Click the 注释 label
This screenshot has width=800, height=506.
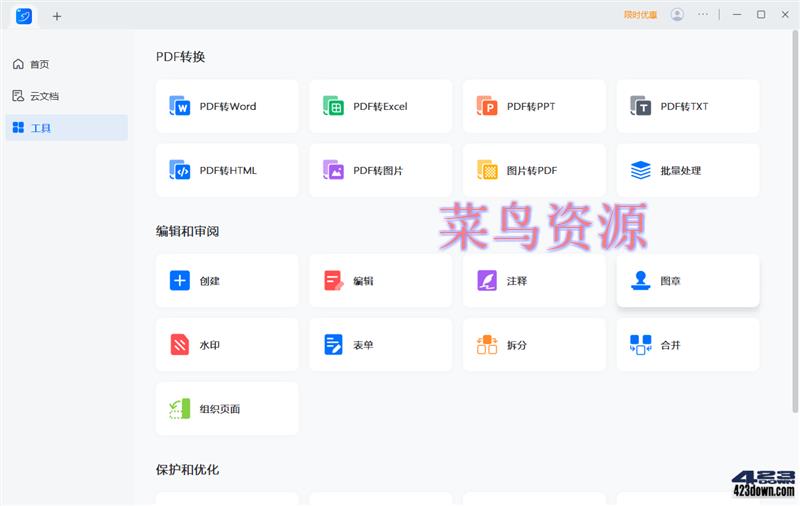coord(517,281)
